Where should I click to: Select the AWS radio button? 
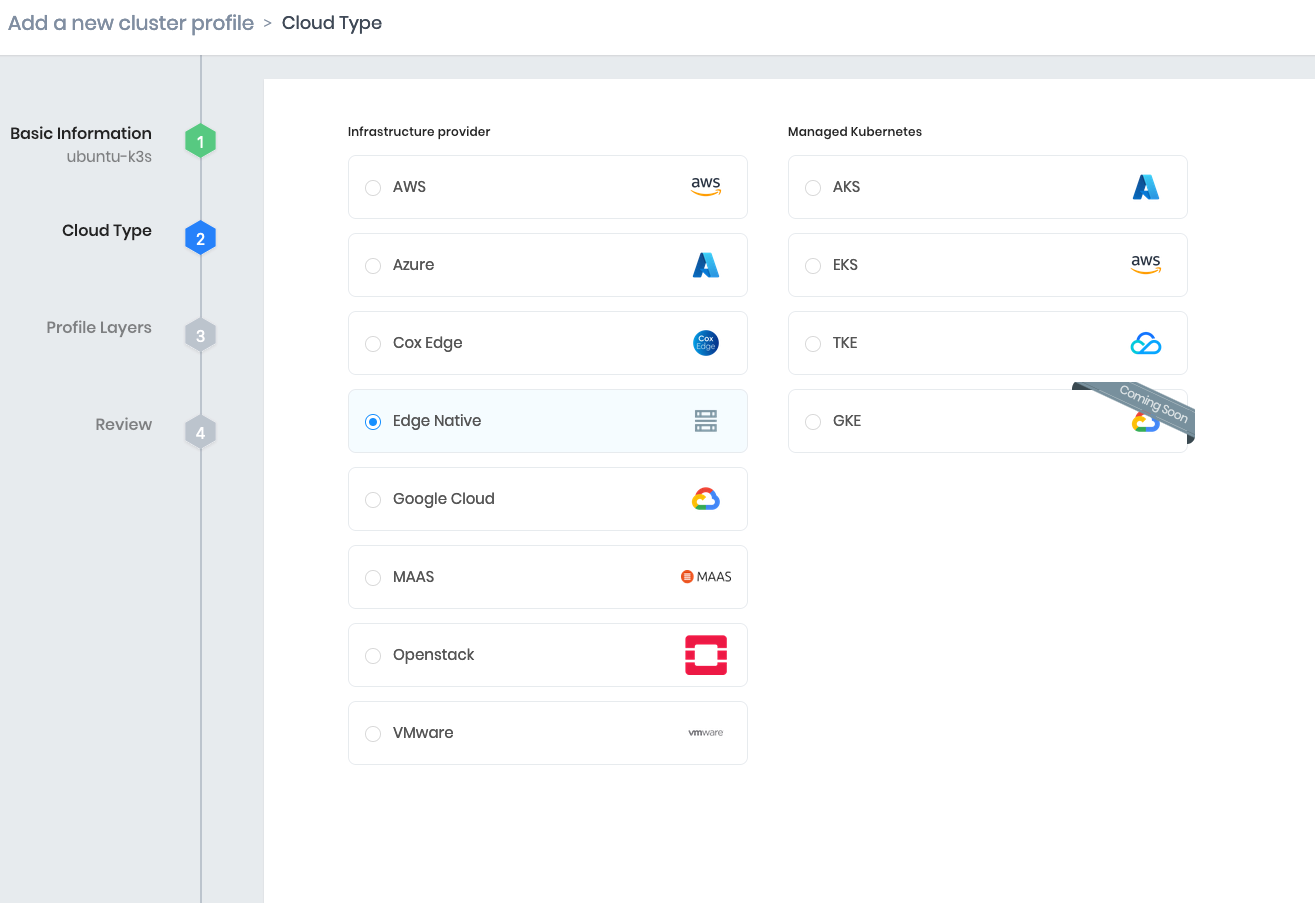click(x=373, y=187)
